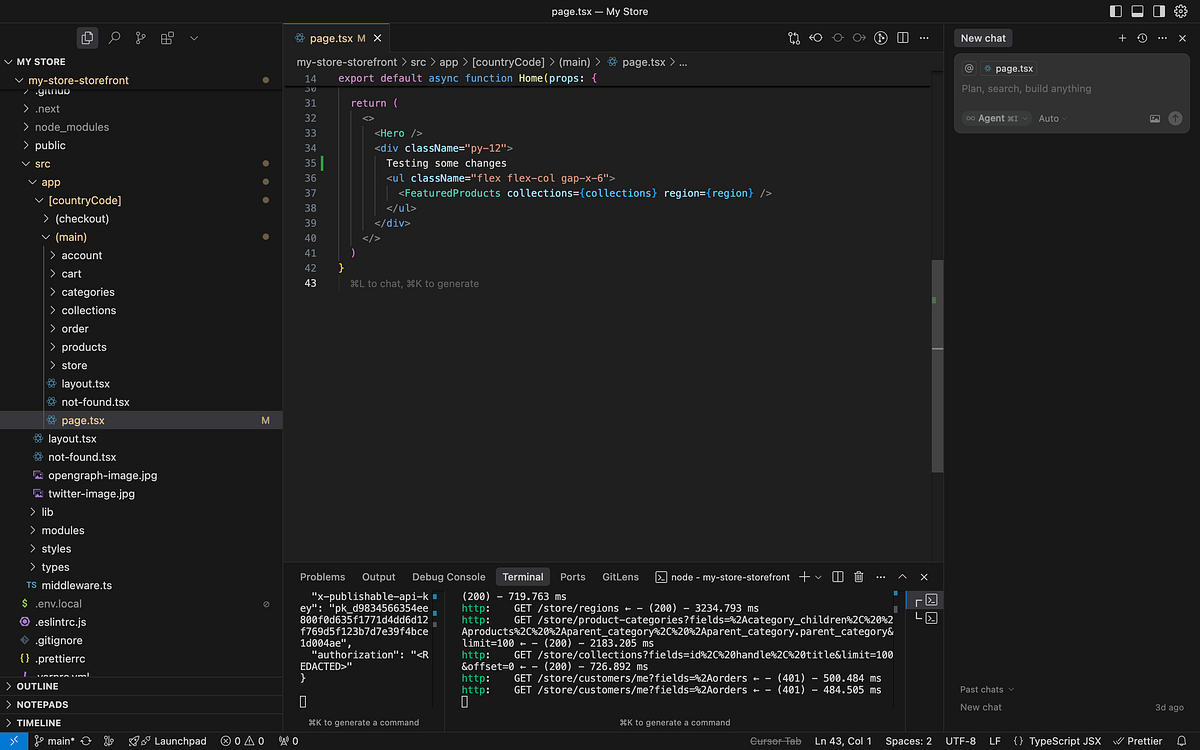Split the editor using the split icon
Screen dimensions: 1200x750
[902, 37]
